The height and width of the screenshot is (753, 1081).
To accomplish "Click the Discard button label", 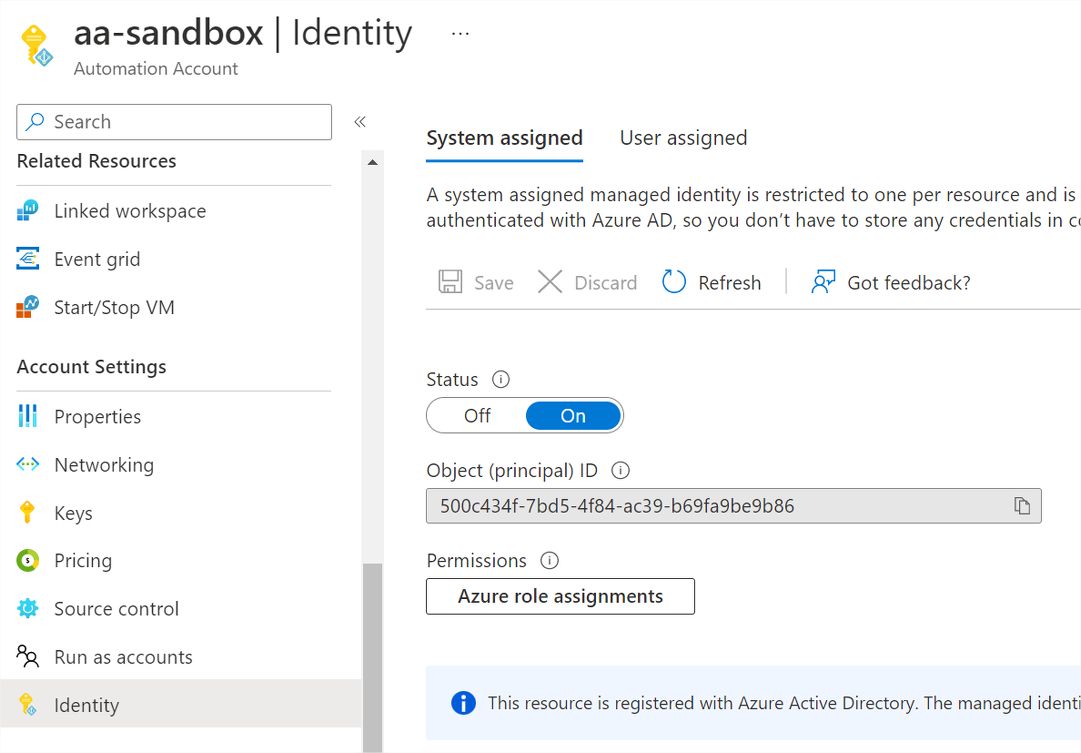I will pos(605,283).
